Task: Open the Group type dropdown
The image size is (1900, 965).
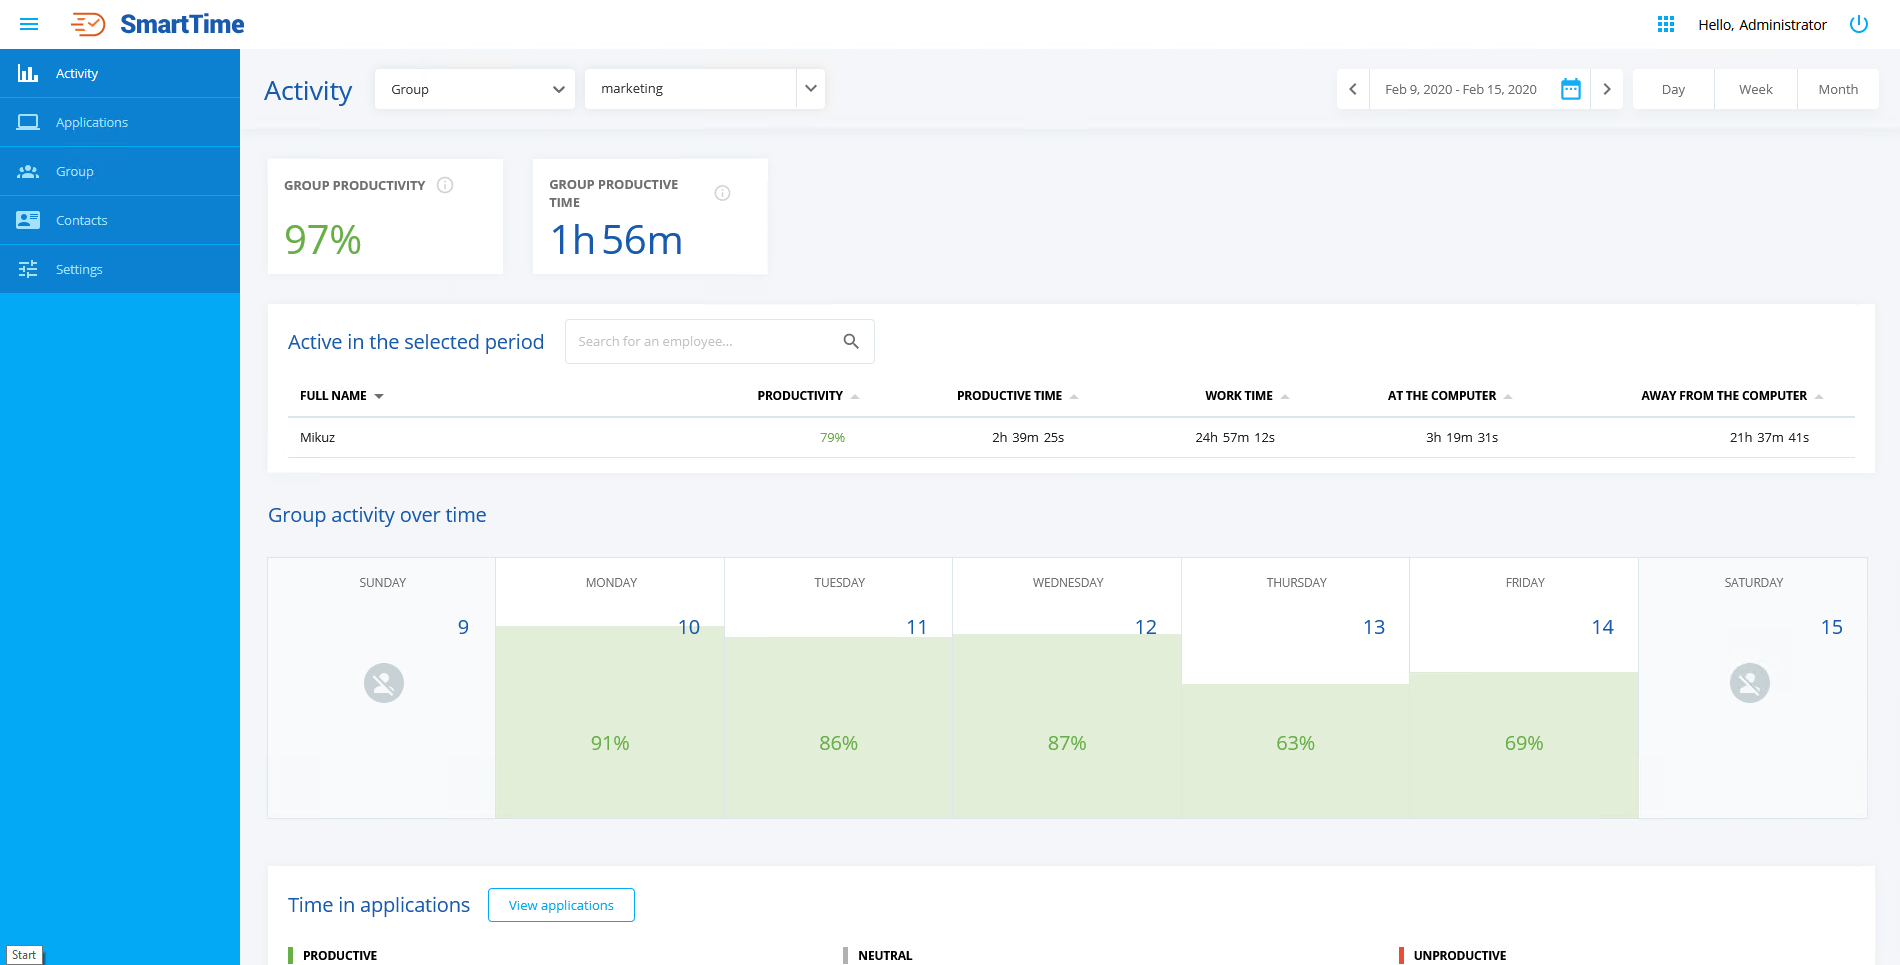Action: pos(475,89)
